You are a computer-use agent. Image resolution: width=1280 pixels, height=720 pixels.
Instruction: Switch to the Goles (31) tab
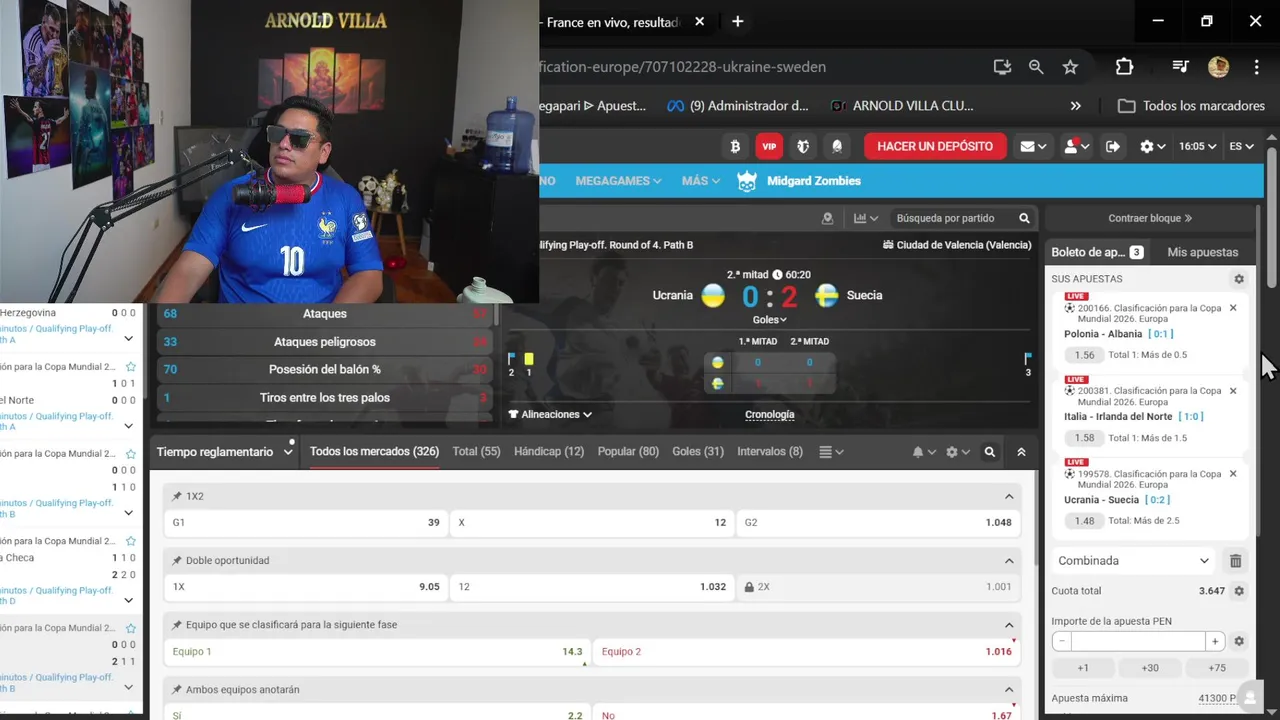tap(698, 452)
